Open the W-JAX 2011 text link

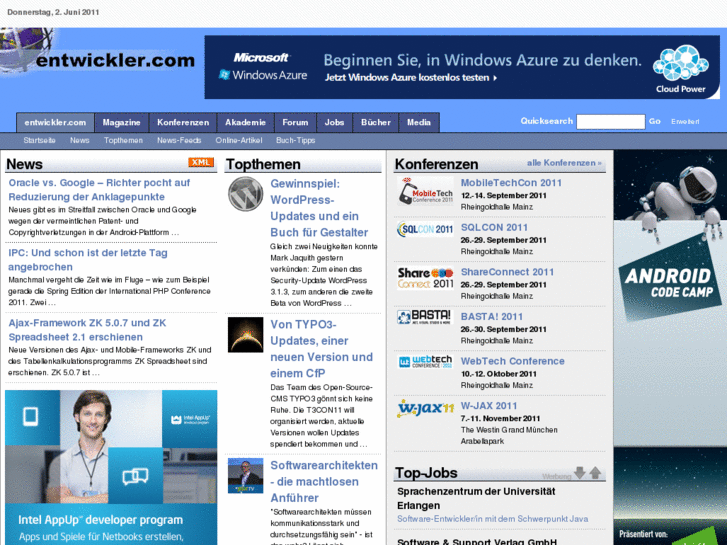click(489, 405)
